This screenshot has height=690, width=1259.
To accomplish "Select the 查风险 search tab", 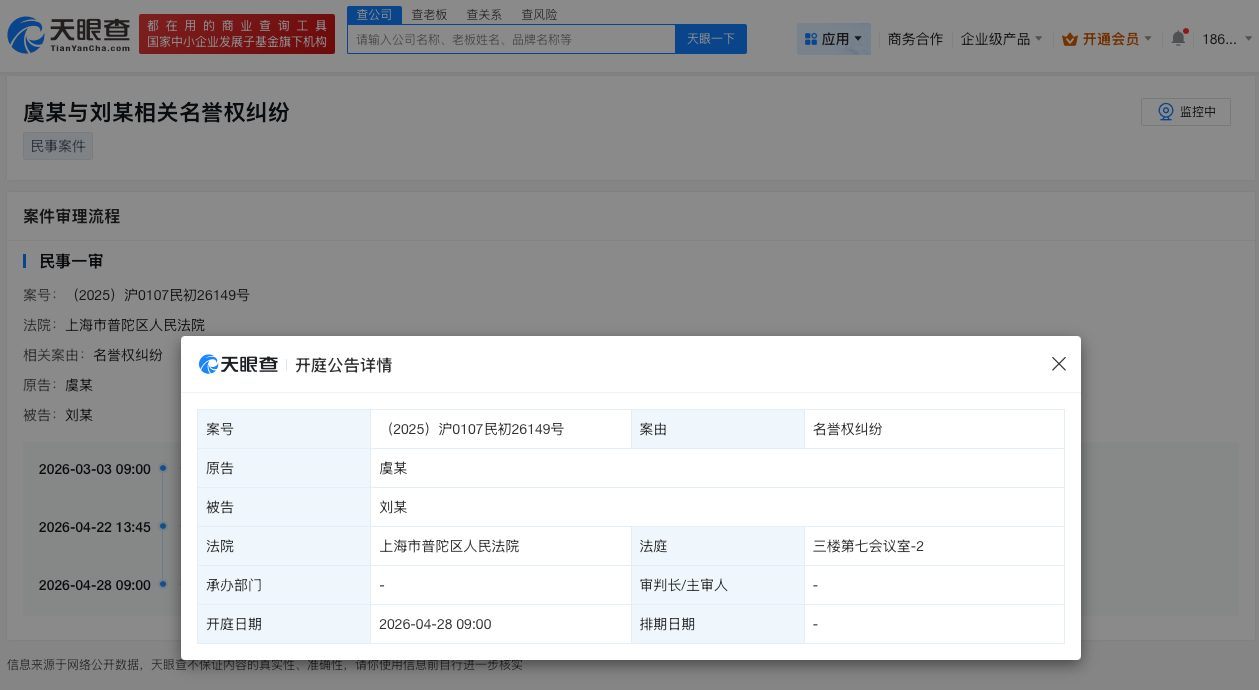I will tap(540, 14).
